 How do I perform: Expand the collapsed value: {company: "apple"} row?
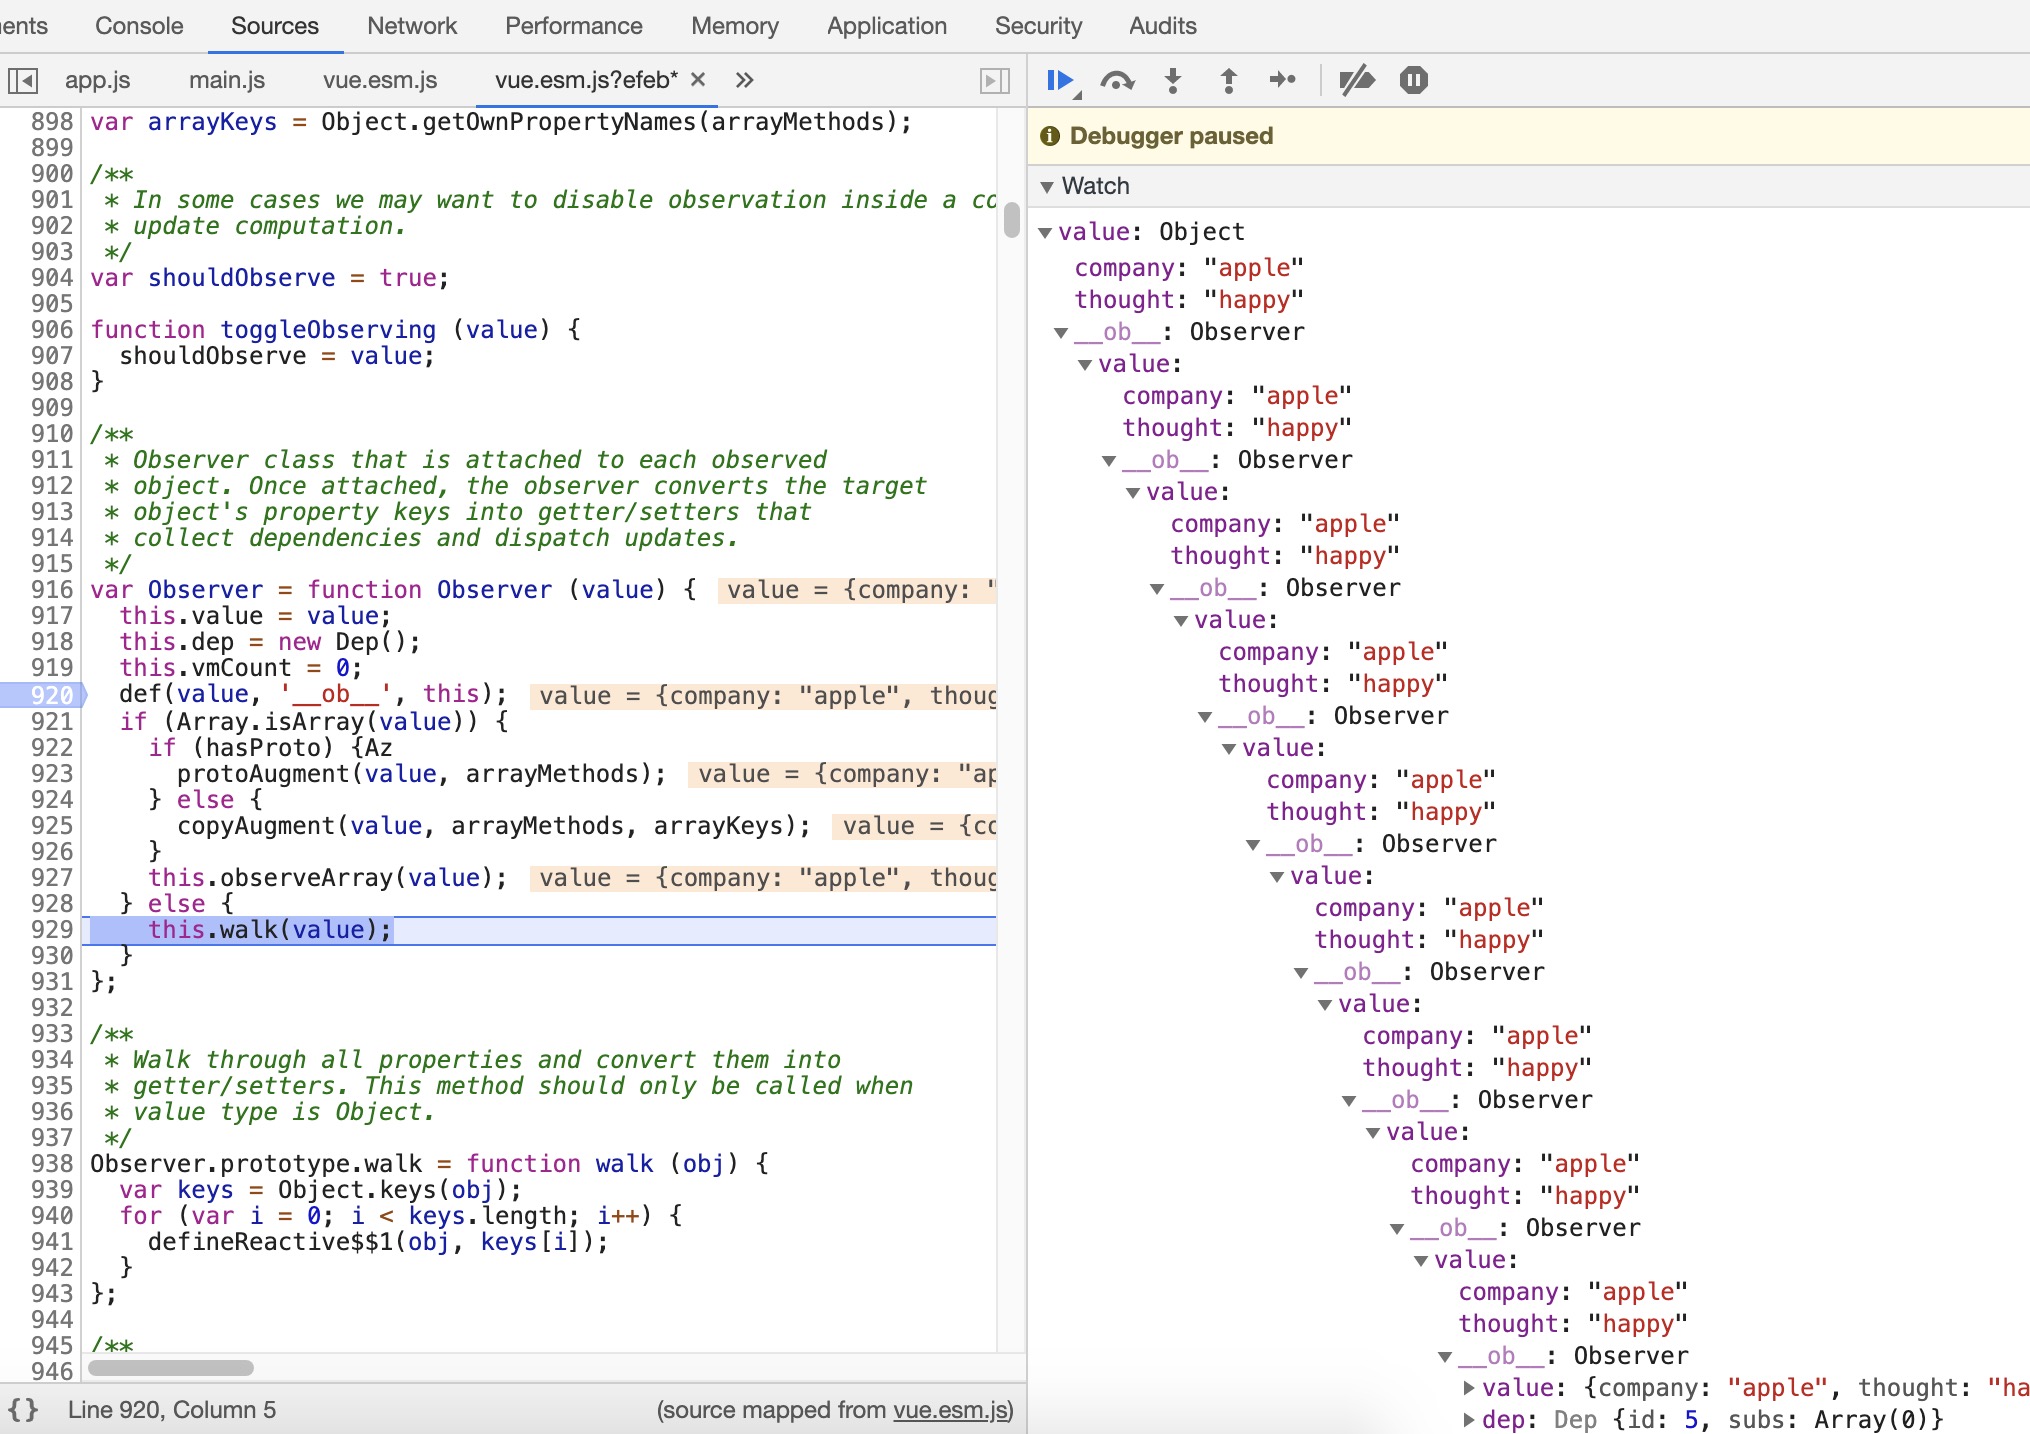coord(1469,1388)
